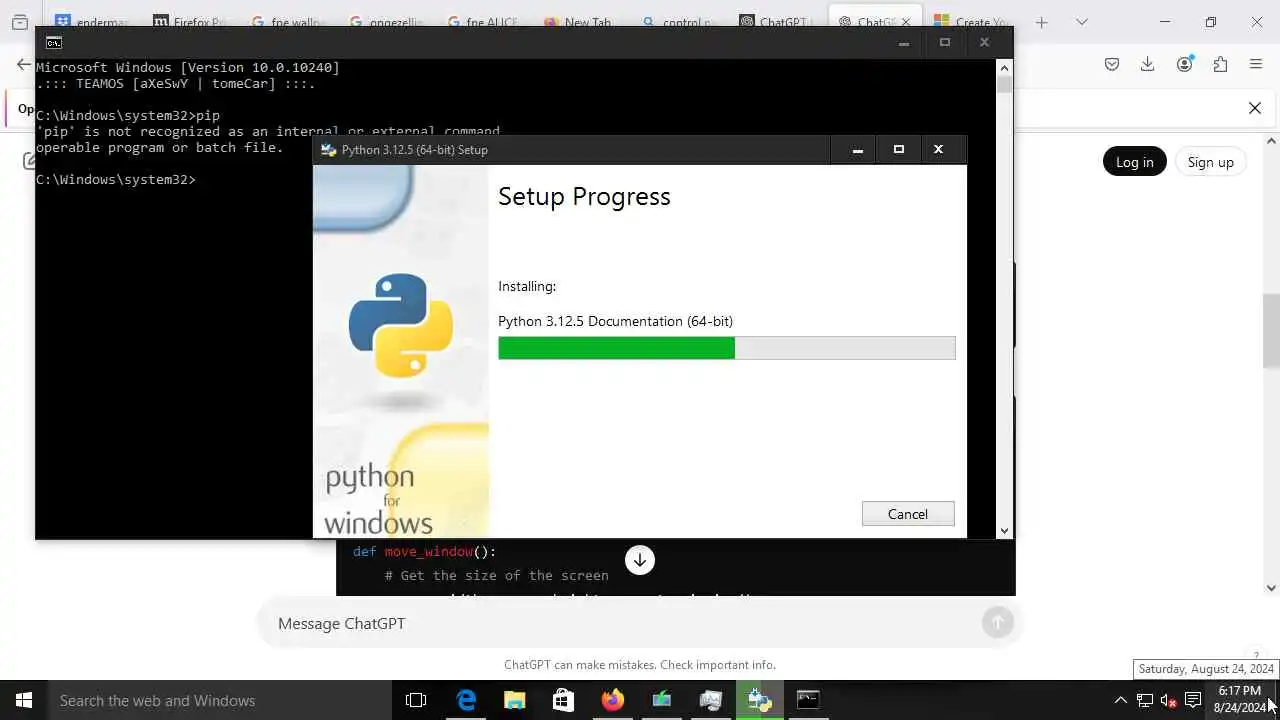The image size is (1280, 720).
Task: Open the Python installer taskbar icon
Action: pos(759,700)
